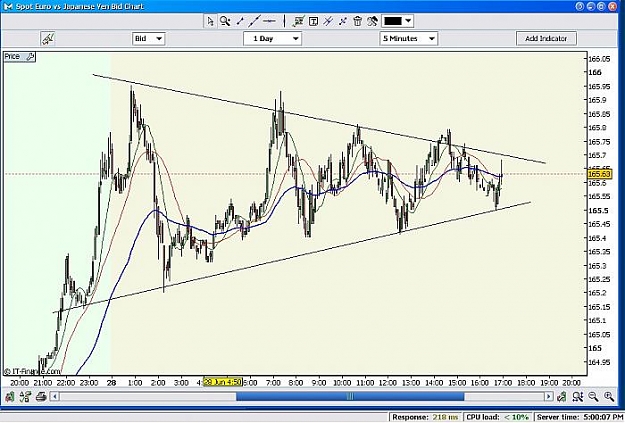The width and height of the screenshot is (625, 423).
Task: Click the Response 218 ms status field
Action: (425, 417)
